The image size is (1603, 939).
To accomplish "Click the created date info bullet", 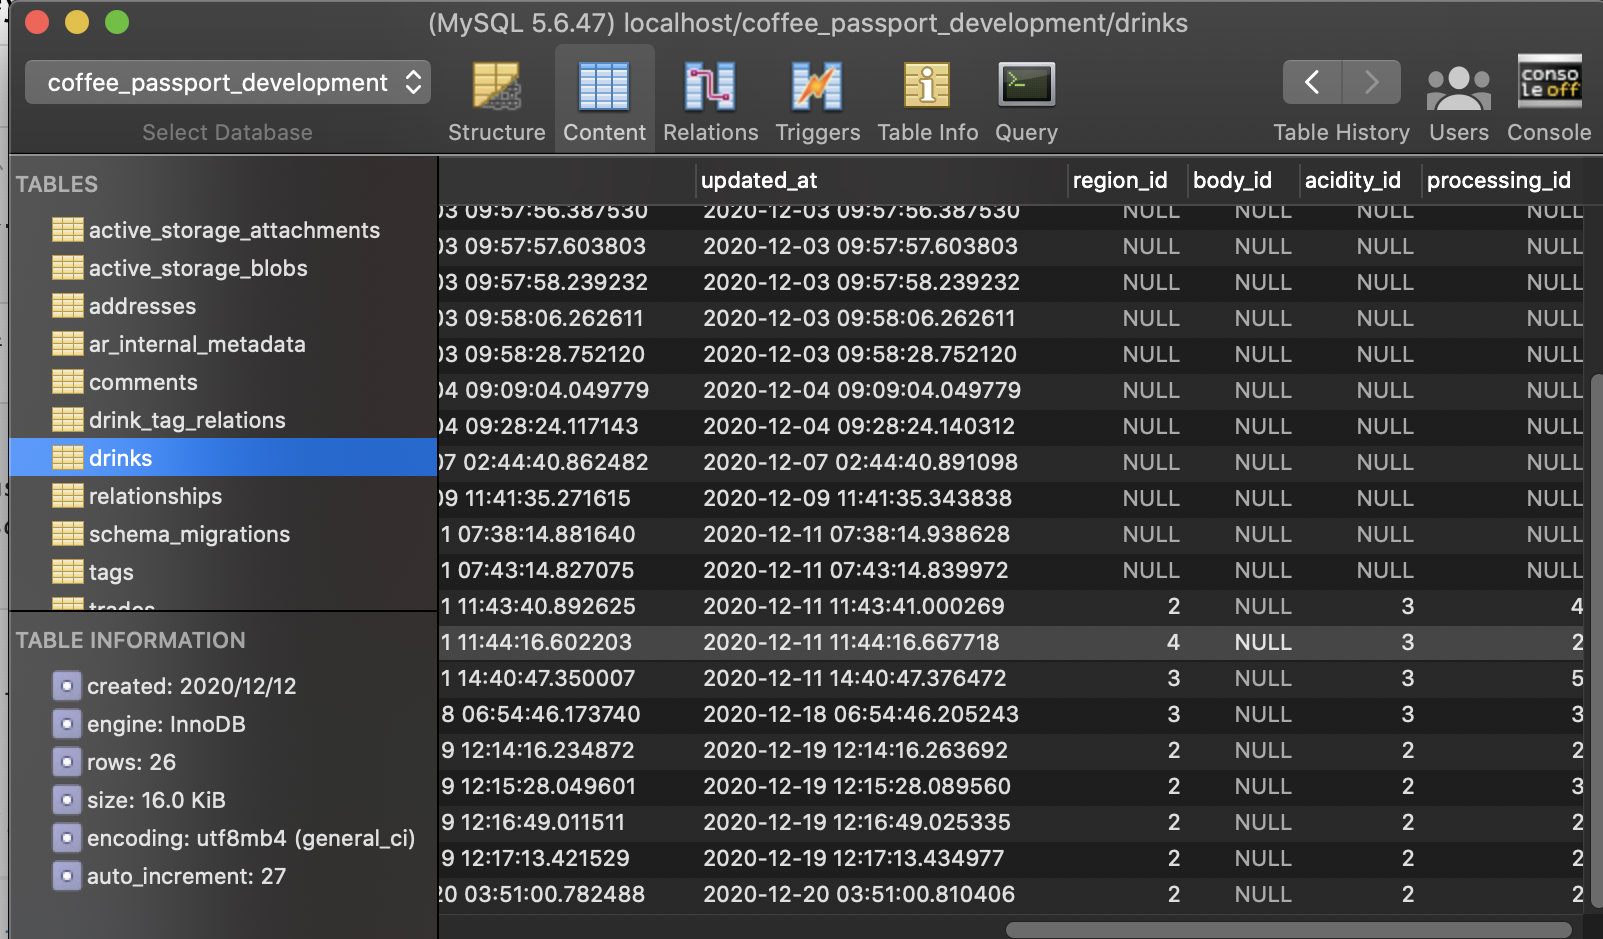I will click(x=66, y=686).
